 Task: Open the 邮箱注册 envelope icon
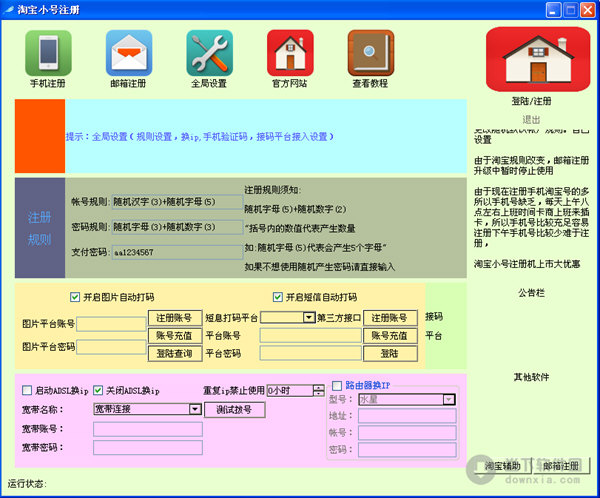coord(129,53)
